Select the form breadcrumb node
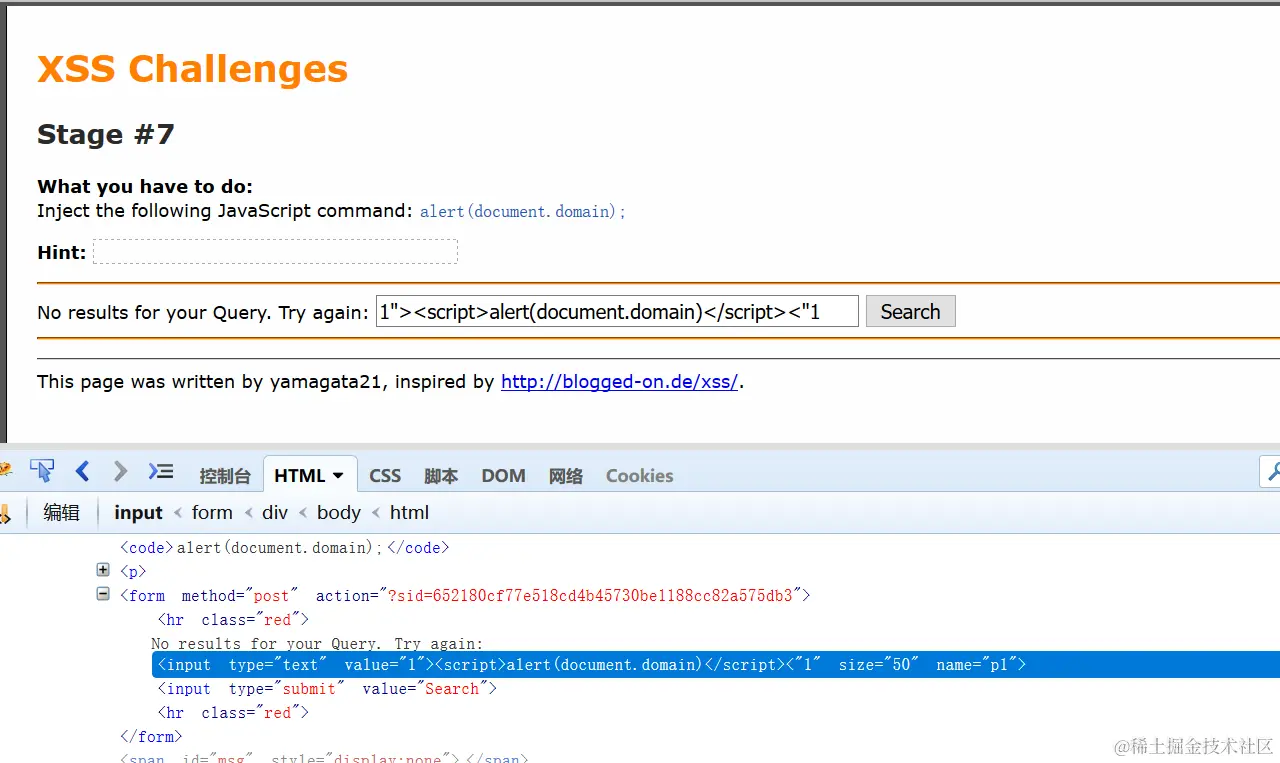 212,512
